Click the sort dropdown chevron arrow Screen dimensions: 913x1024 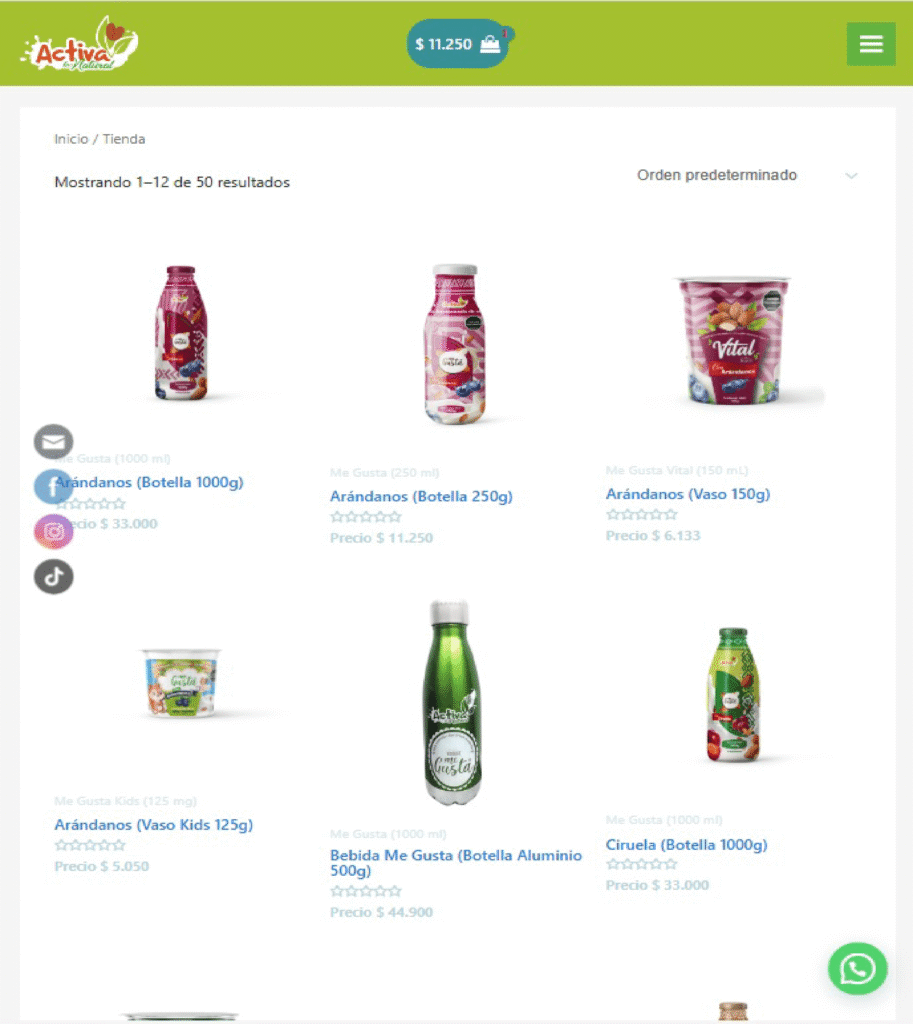(851, 176)
